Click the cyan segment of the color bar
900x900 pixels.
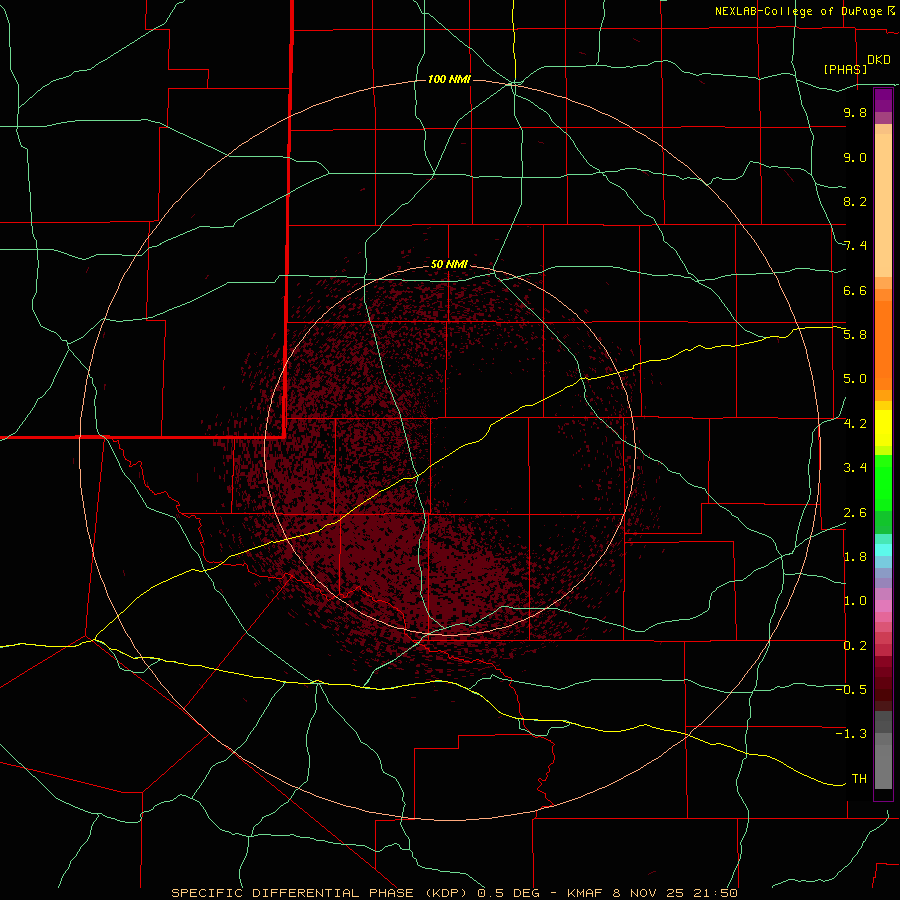883,550
